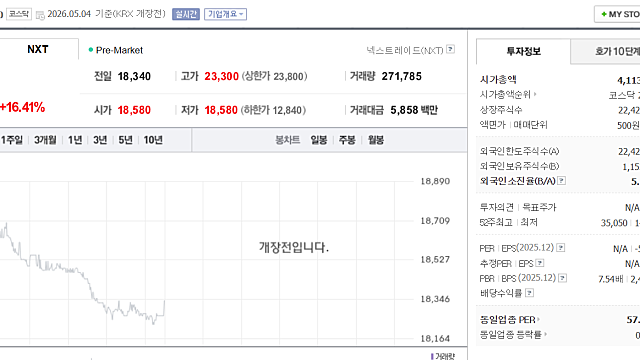Expand the 동일업종 PER arrow link
This screenshot has width=640, height=360.
coord(538,319)
